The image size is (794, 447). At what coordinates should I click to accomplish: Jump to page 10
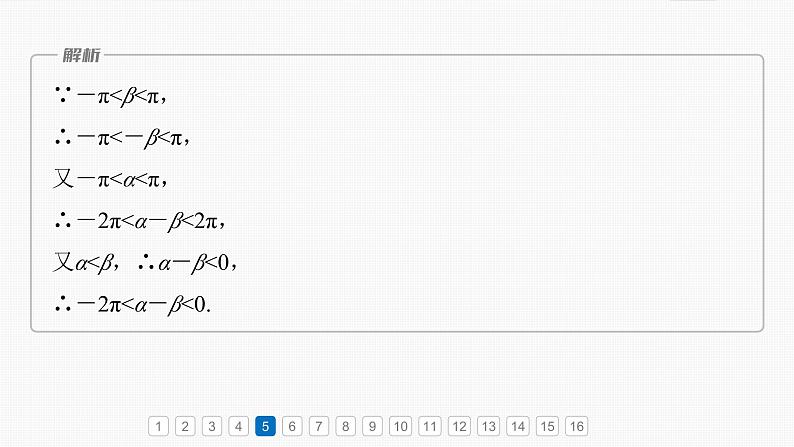400,427
